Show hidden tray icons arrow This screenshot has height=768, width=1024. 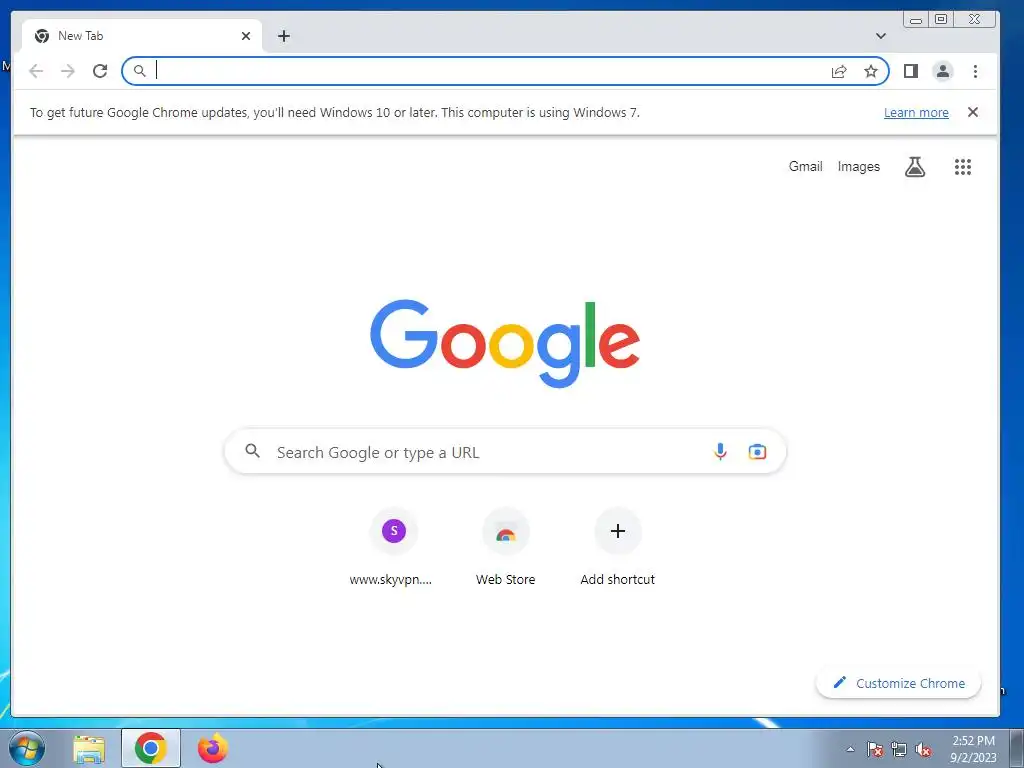[x=850, y=749]
